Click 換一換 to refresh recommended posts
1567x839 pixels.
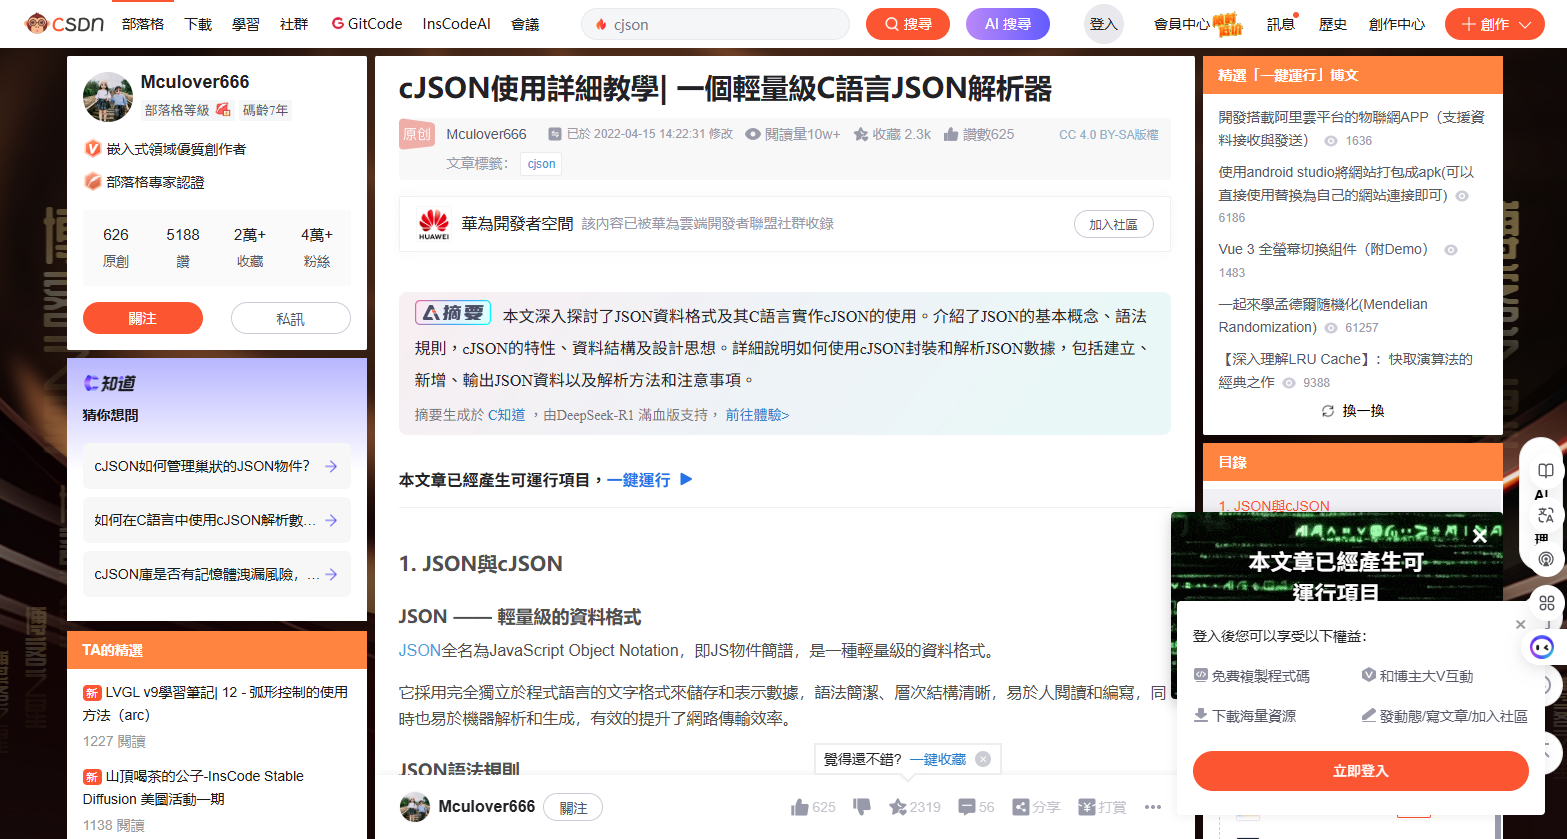[x=1353, y=411]
